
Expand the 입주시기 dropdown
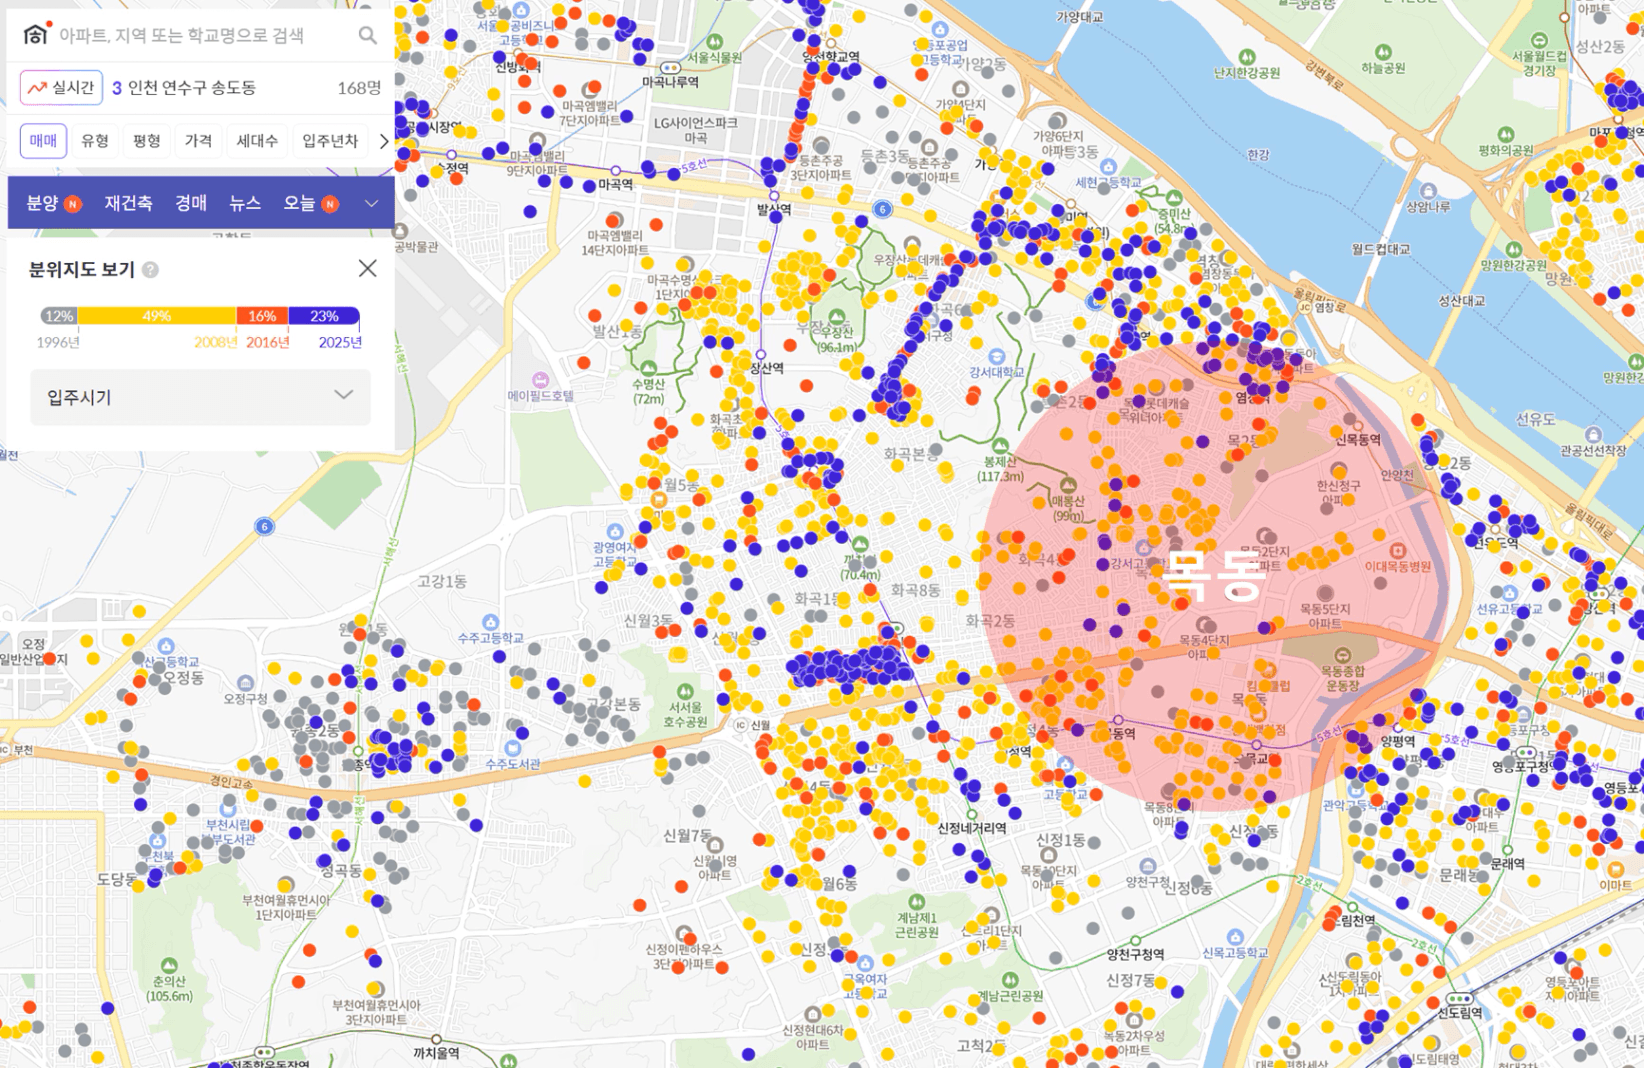(x=200, y=397)
